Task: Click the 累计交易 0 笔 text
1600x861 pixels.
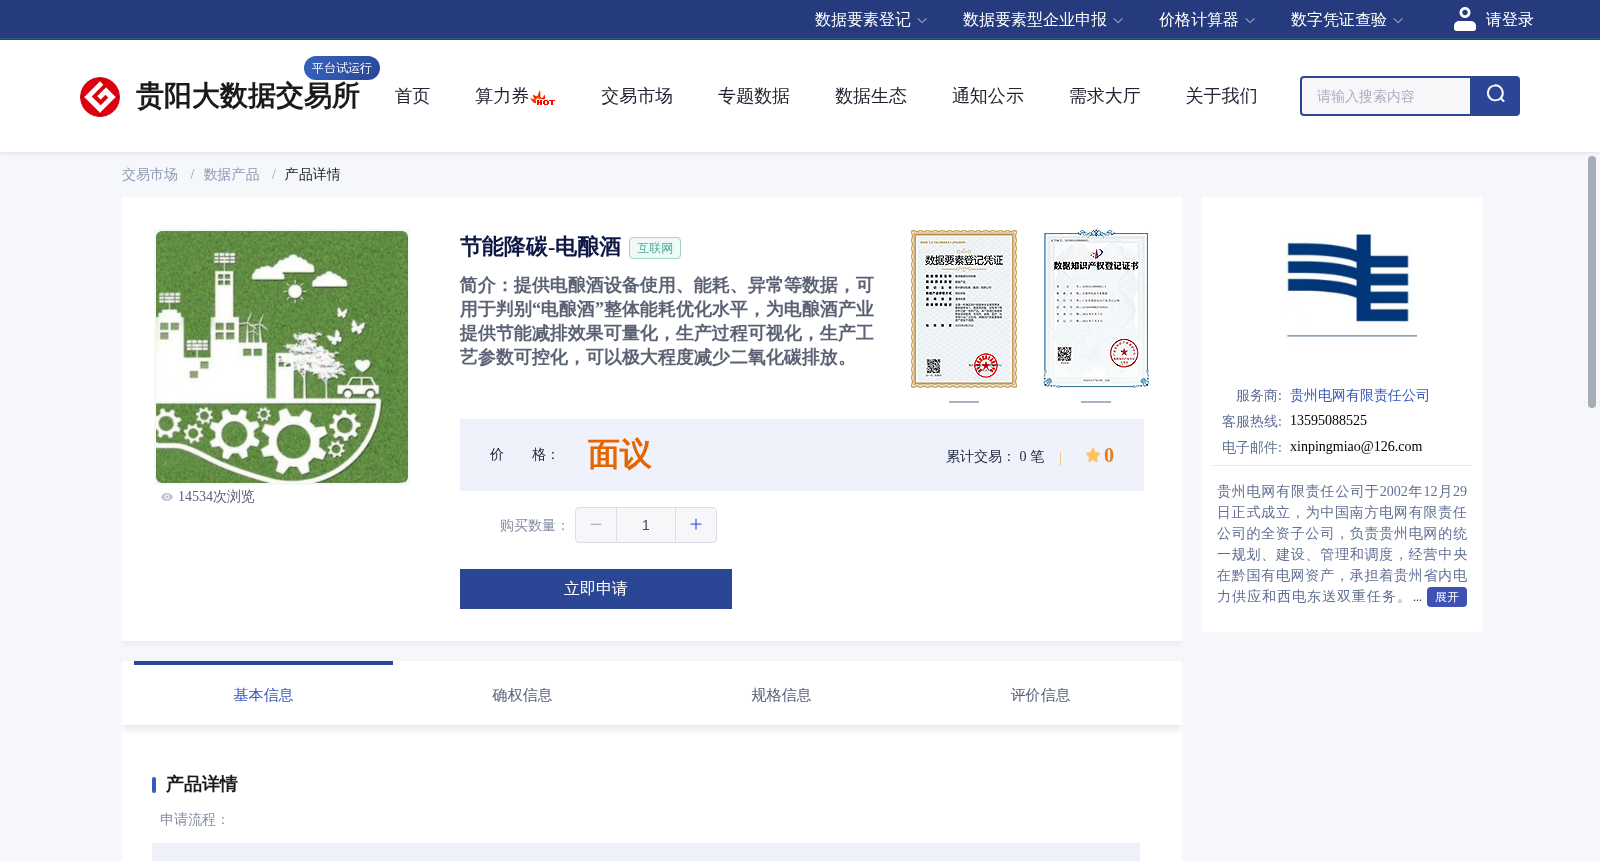Action: 995,457
